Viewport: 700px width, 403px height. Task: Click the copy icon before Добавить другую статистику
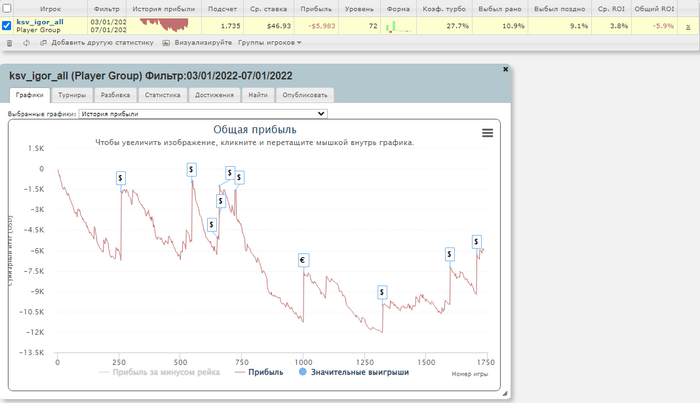pos(43,43)
